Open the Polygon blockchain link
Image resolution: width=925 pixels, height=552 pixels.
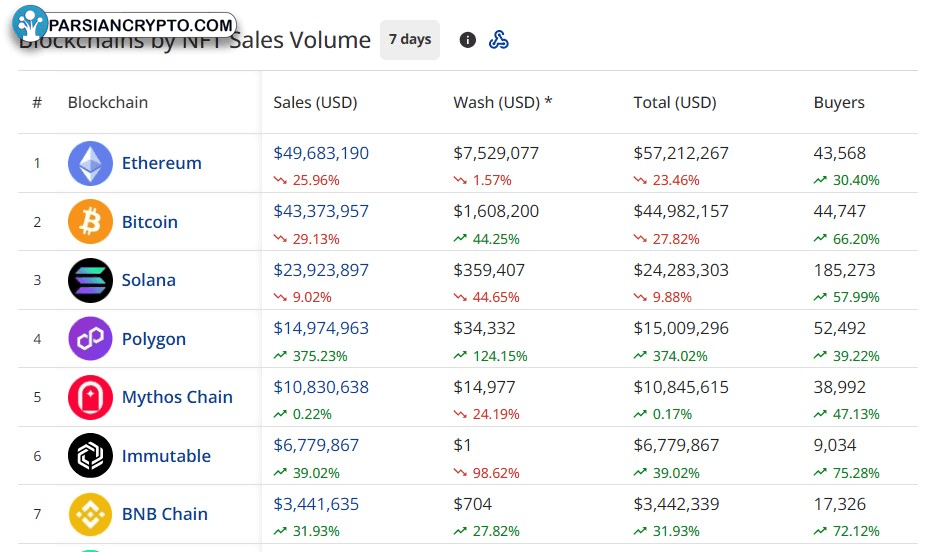[154, 339]
